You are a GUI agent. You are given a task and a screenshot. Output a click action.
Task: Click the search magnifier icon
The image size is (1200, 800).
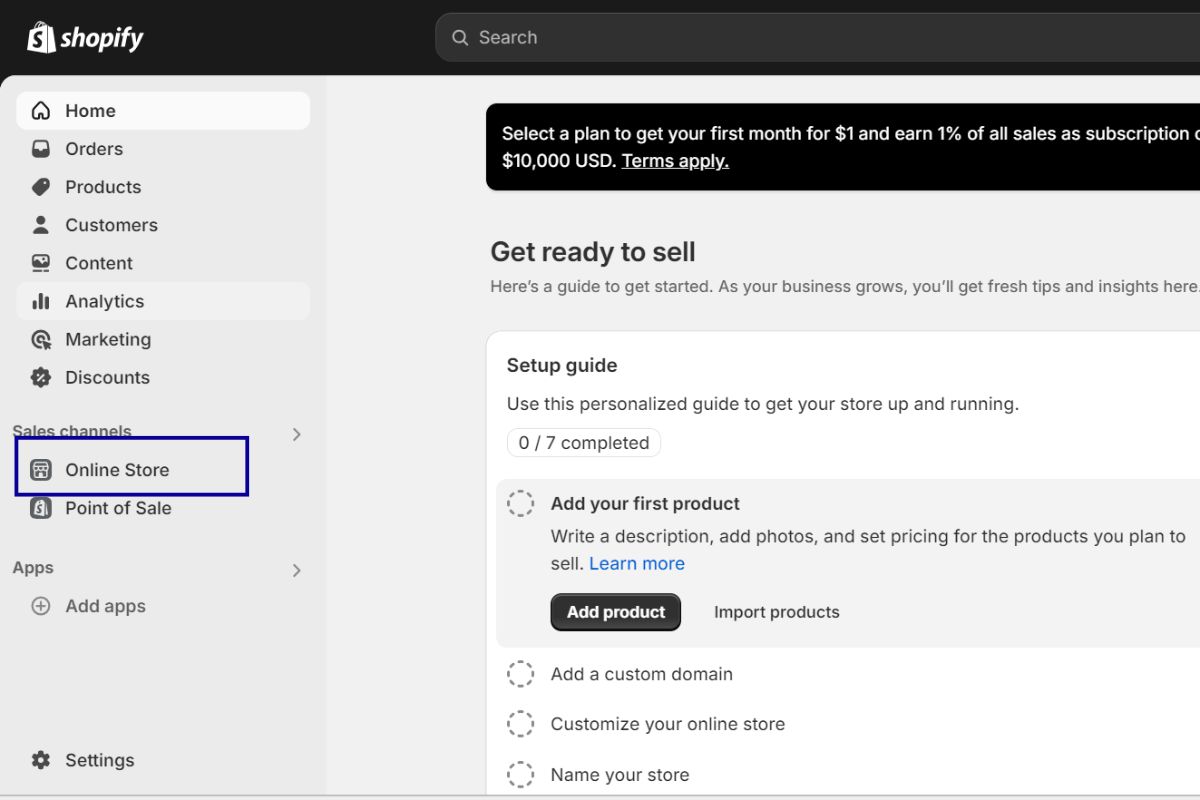(460, 37)
